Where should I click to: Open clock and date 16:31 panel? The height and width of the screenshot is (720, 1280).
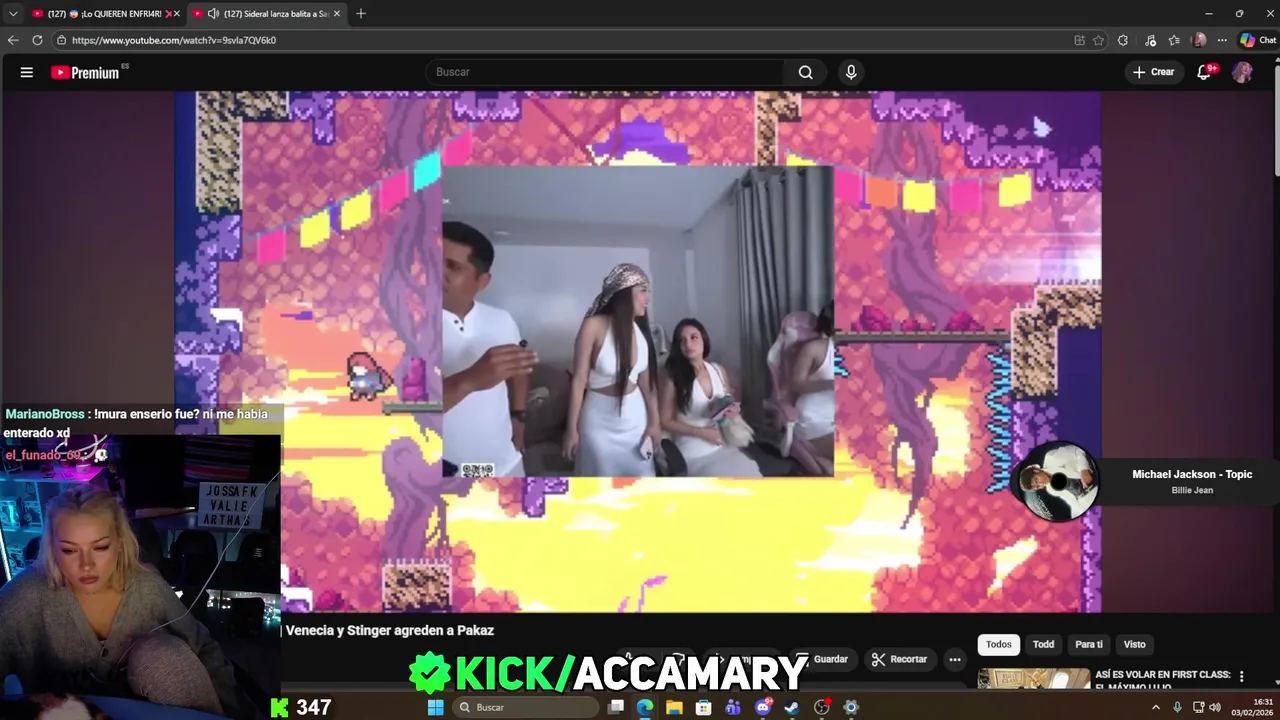click(1251, 707)
